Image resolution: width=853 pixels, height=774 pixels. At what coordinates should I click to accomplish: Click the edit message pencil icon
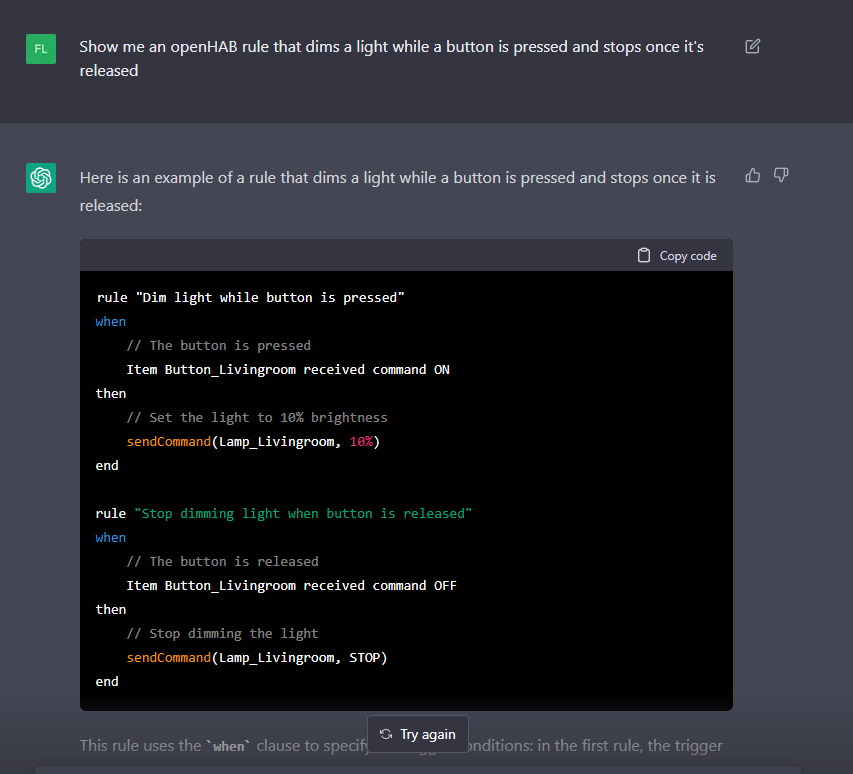(x=753, y=46)
